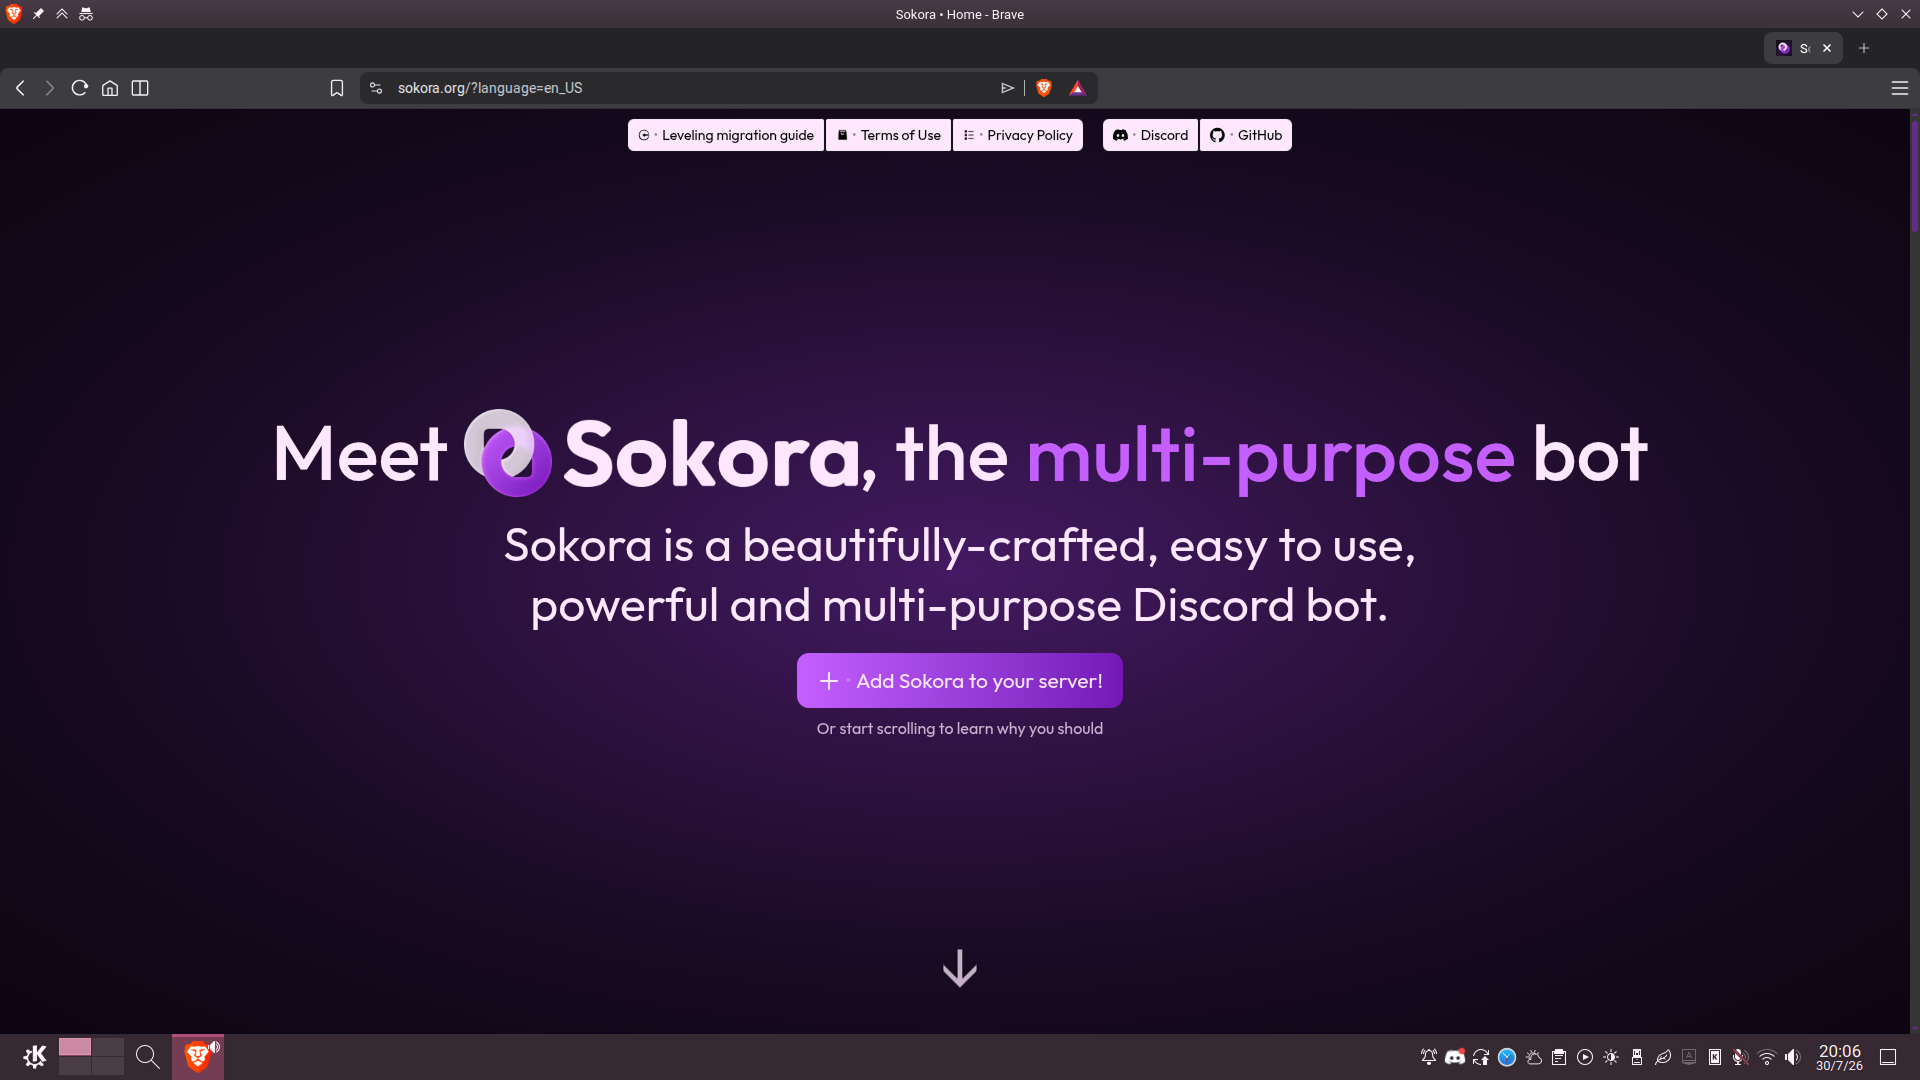
Task: Open the system updates tray icon
Action: click(1481, 1057)
